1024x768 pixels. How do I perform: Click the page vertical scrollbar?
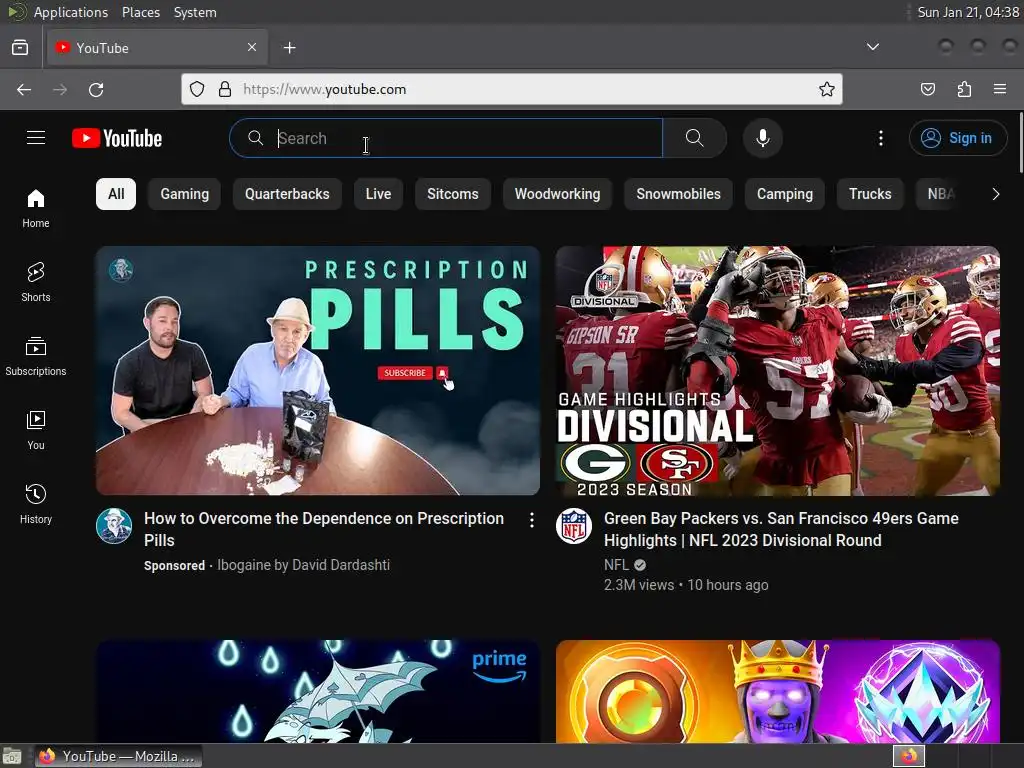coord(1020,142)
